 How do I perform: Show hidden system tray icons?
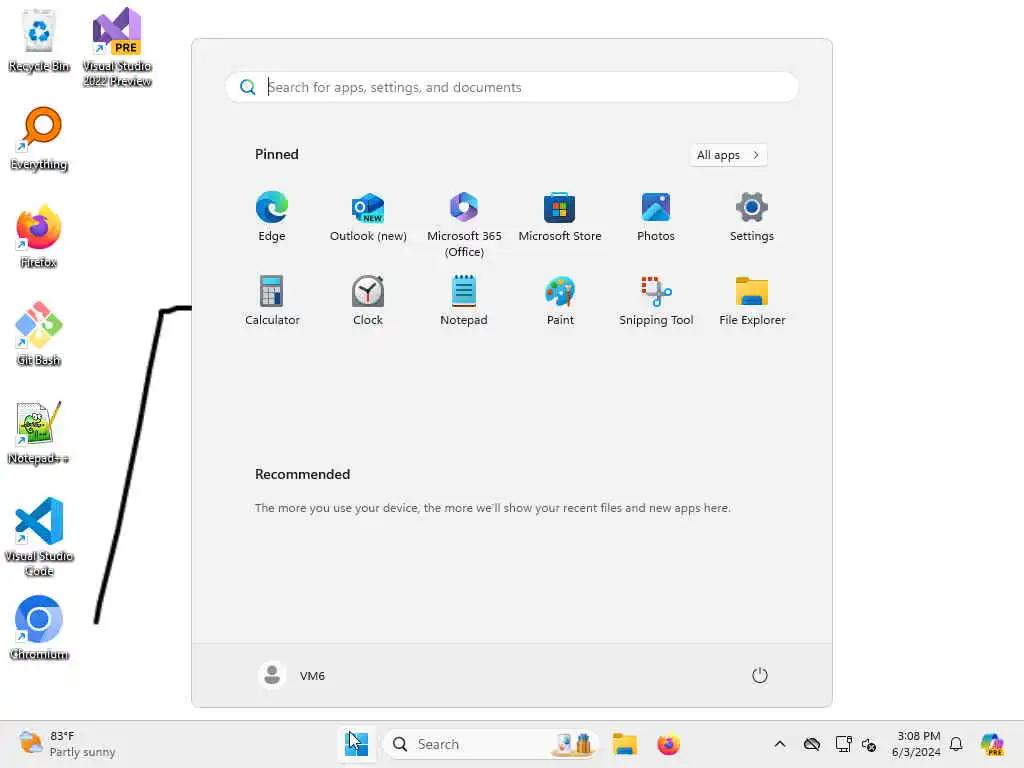click(779, 744)
